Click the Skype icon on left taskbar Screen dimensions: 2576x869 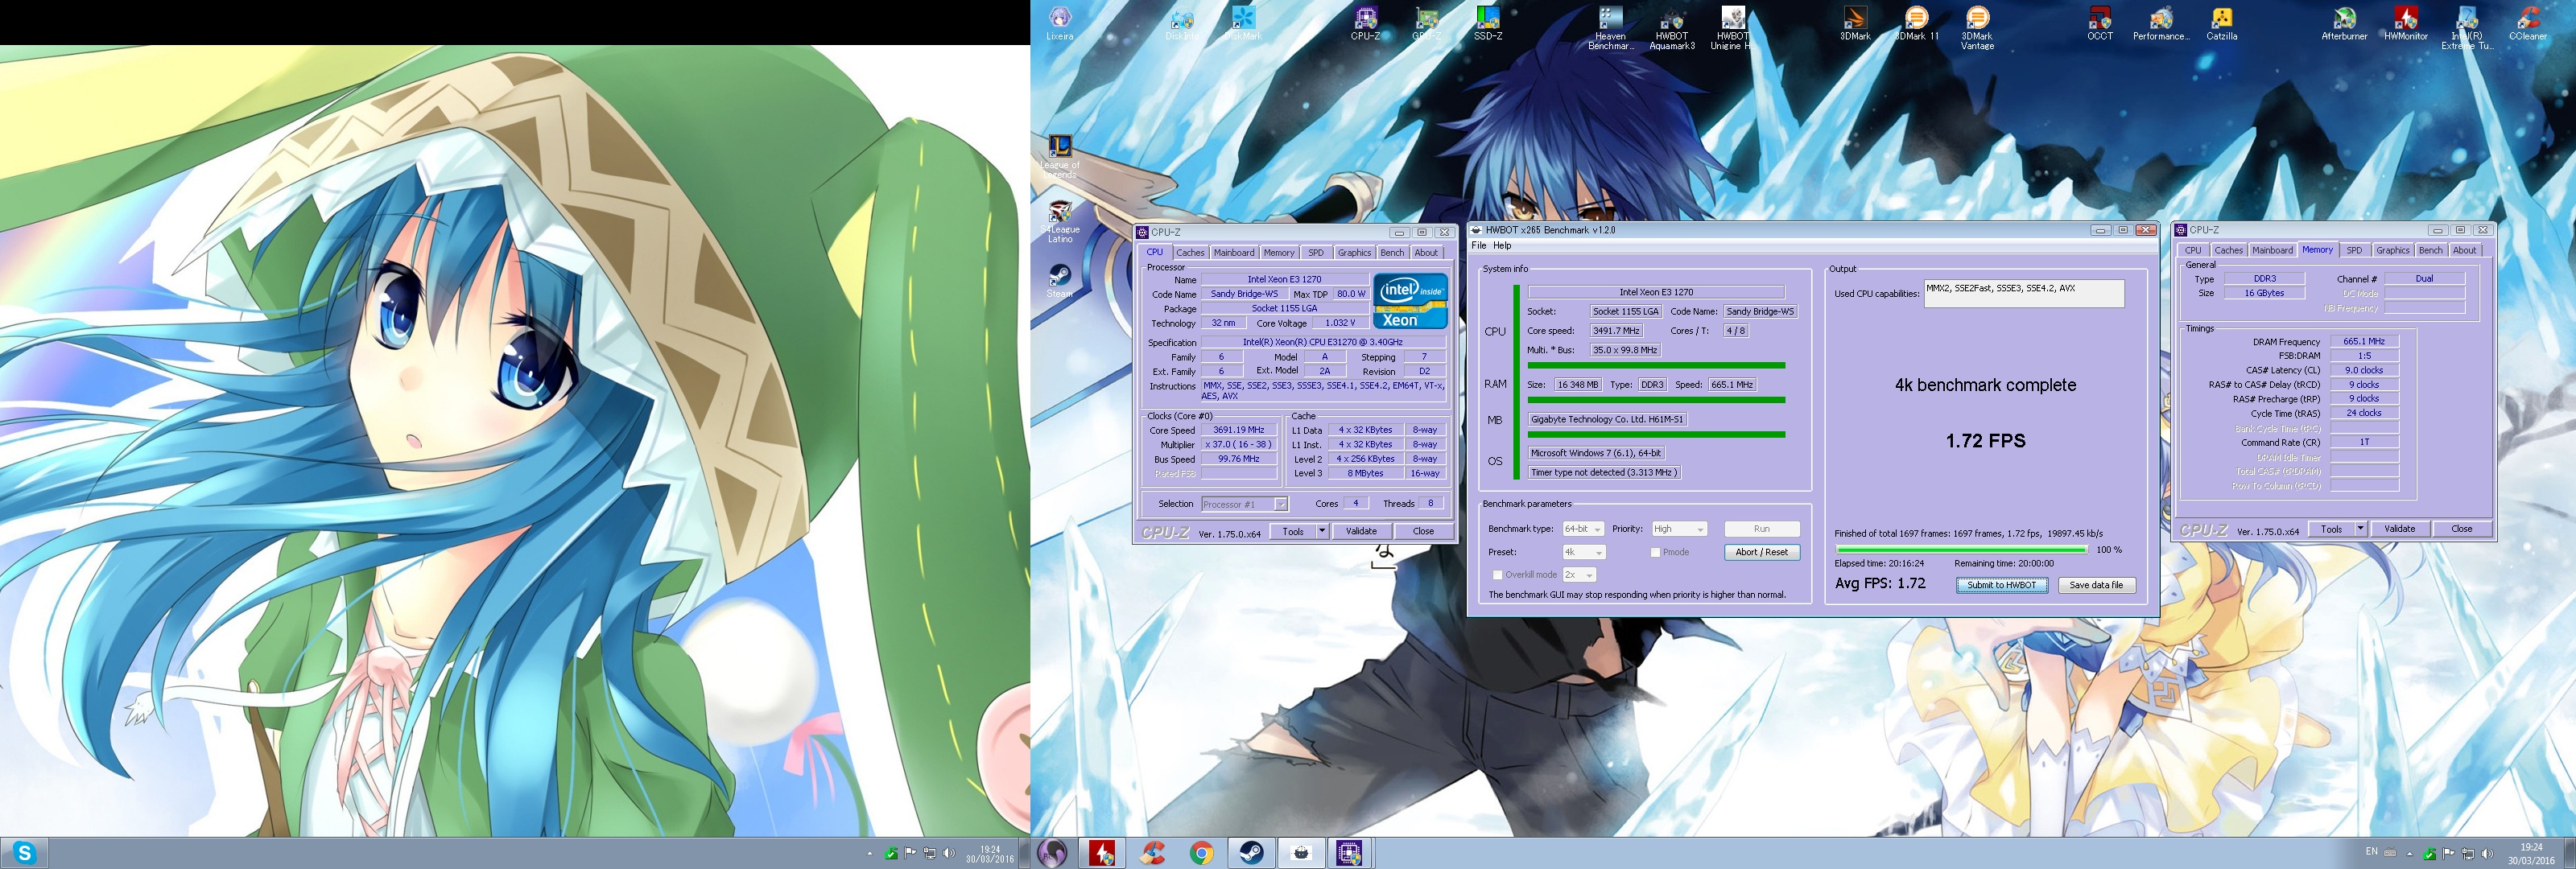[x=25, y=853]
